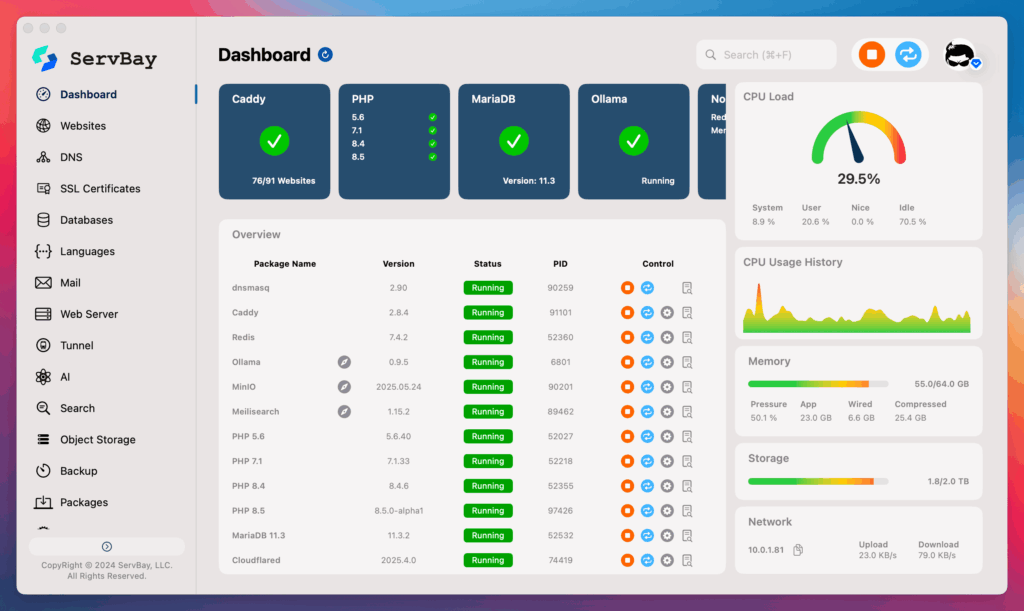Open the Websites section in the sidebar

tap(82, 126)
